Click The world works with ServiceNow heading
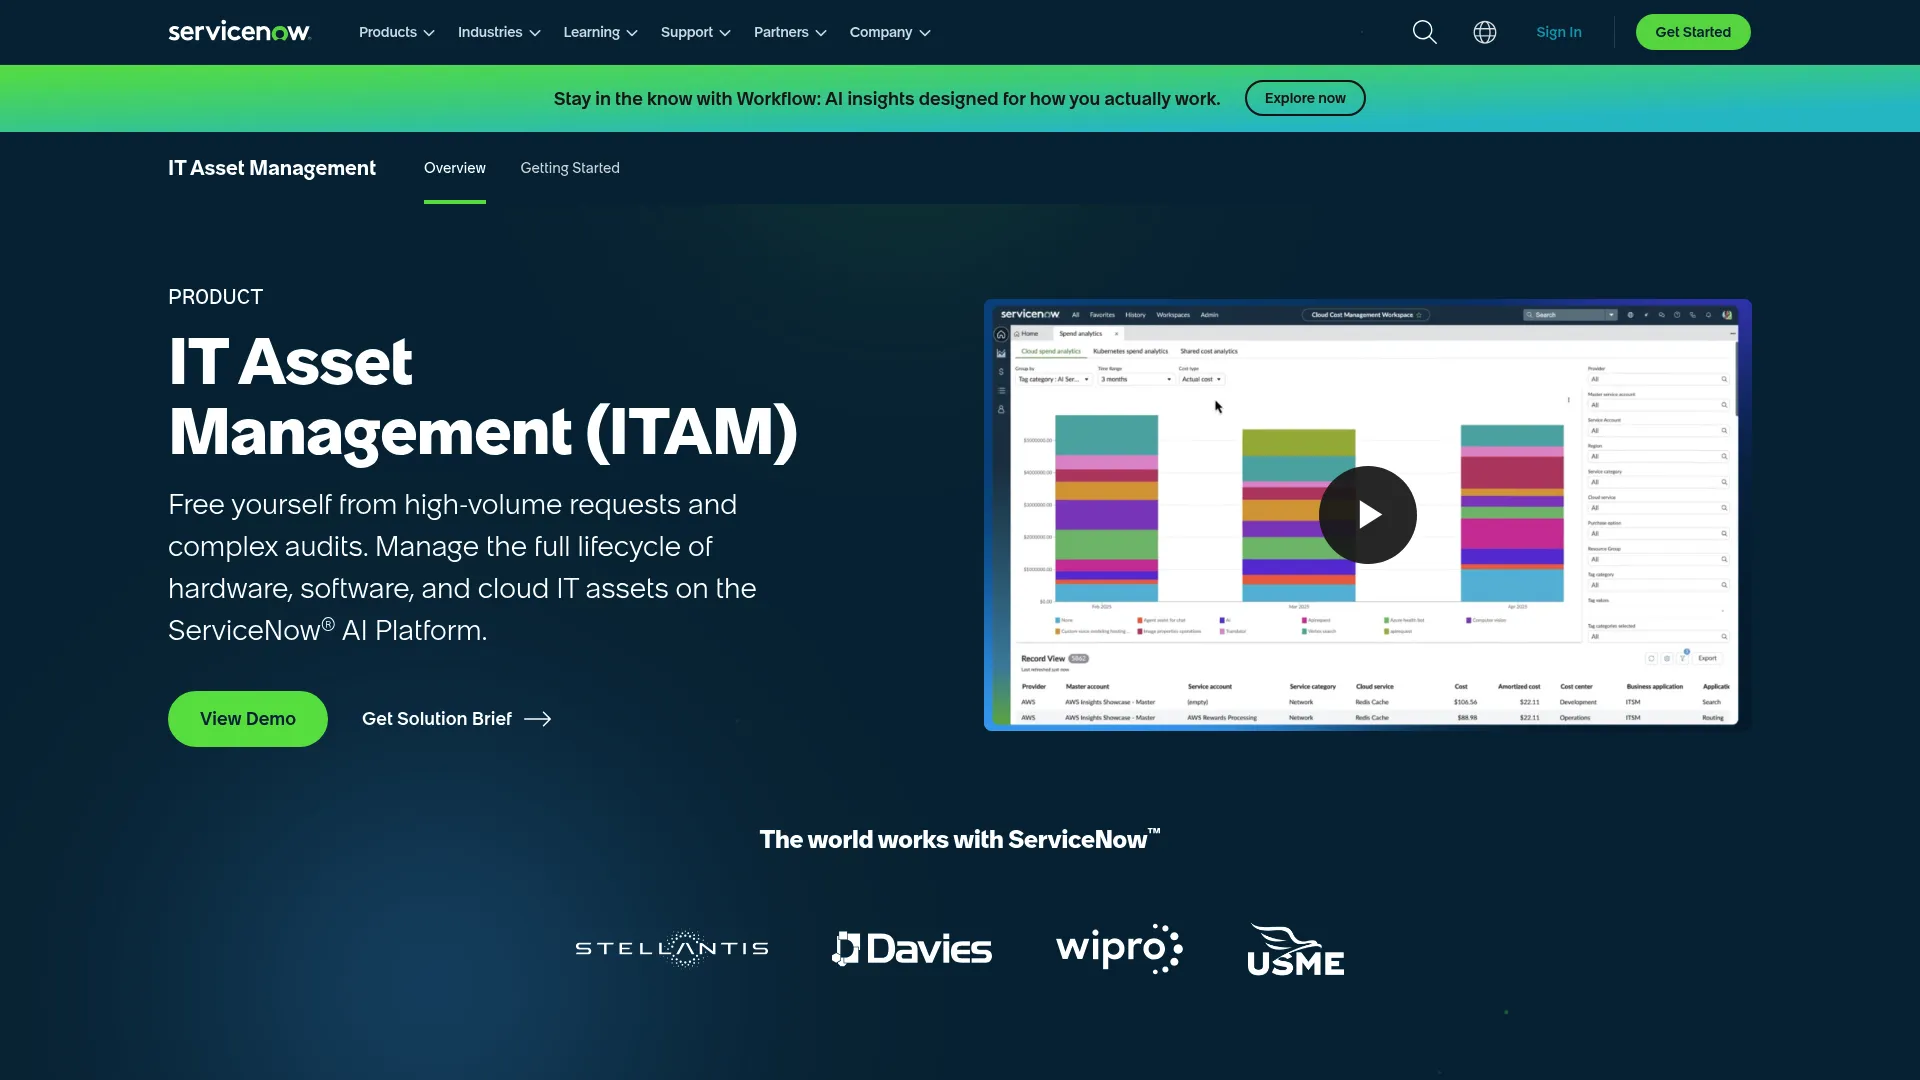The image size is (1920, 1080). (x=960, y=839)
